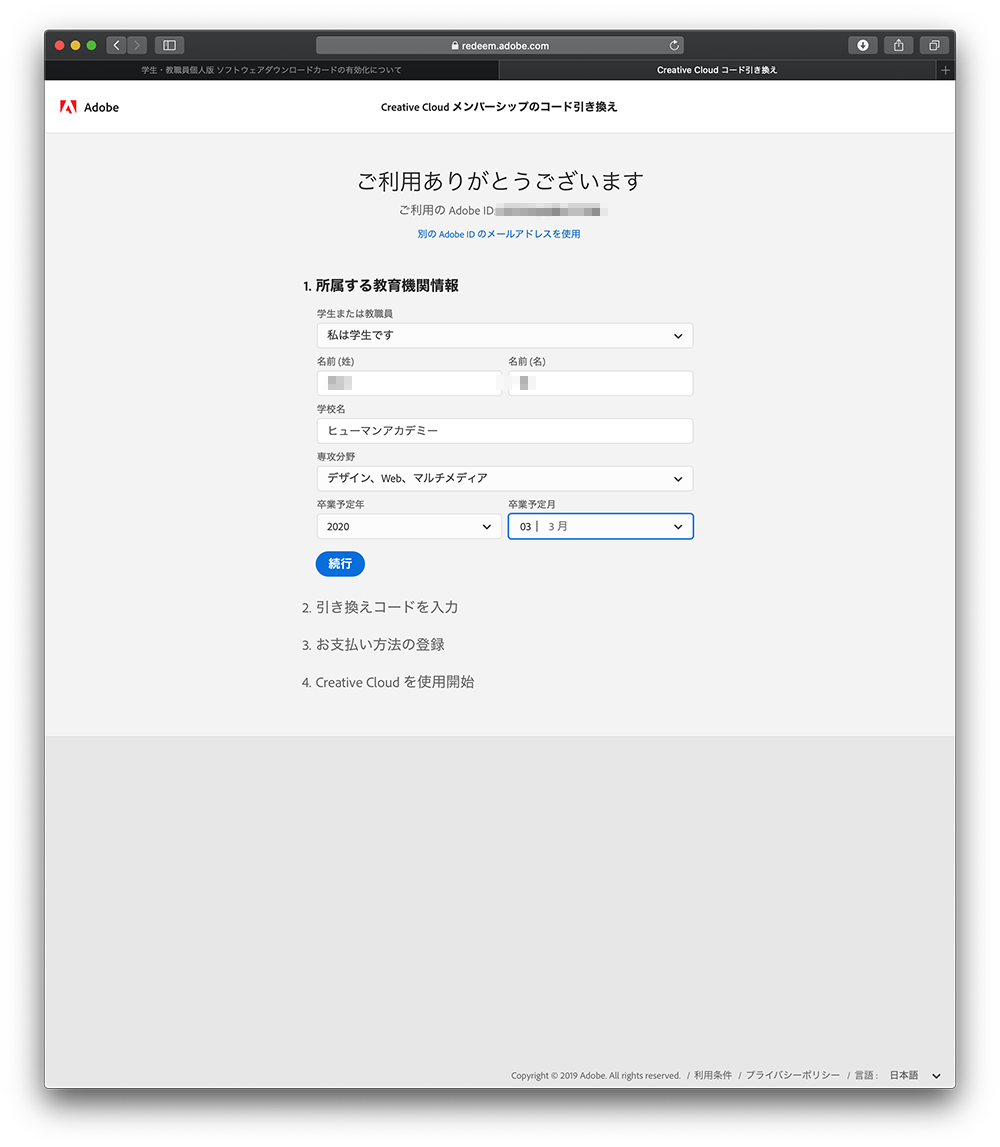This screenshot has width=1000, height=1147.
Task: Click the Copyright © 2019 Adobe text
Action: [x=595, y=1075]
